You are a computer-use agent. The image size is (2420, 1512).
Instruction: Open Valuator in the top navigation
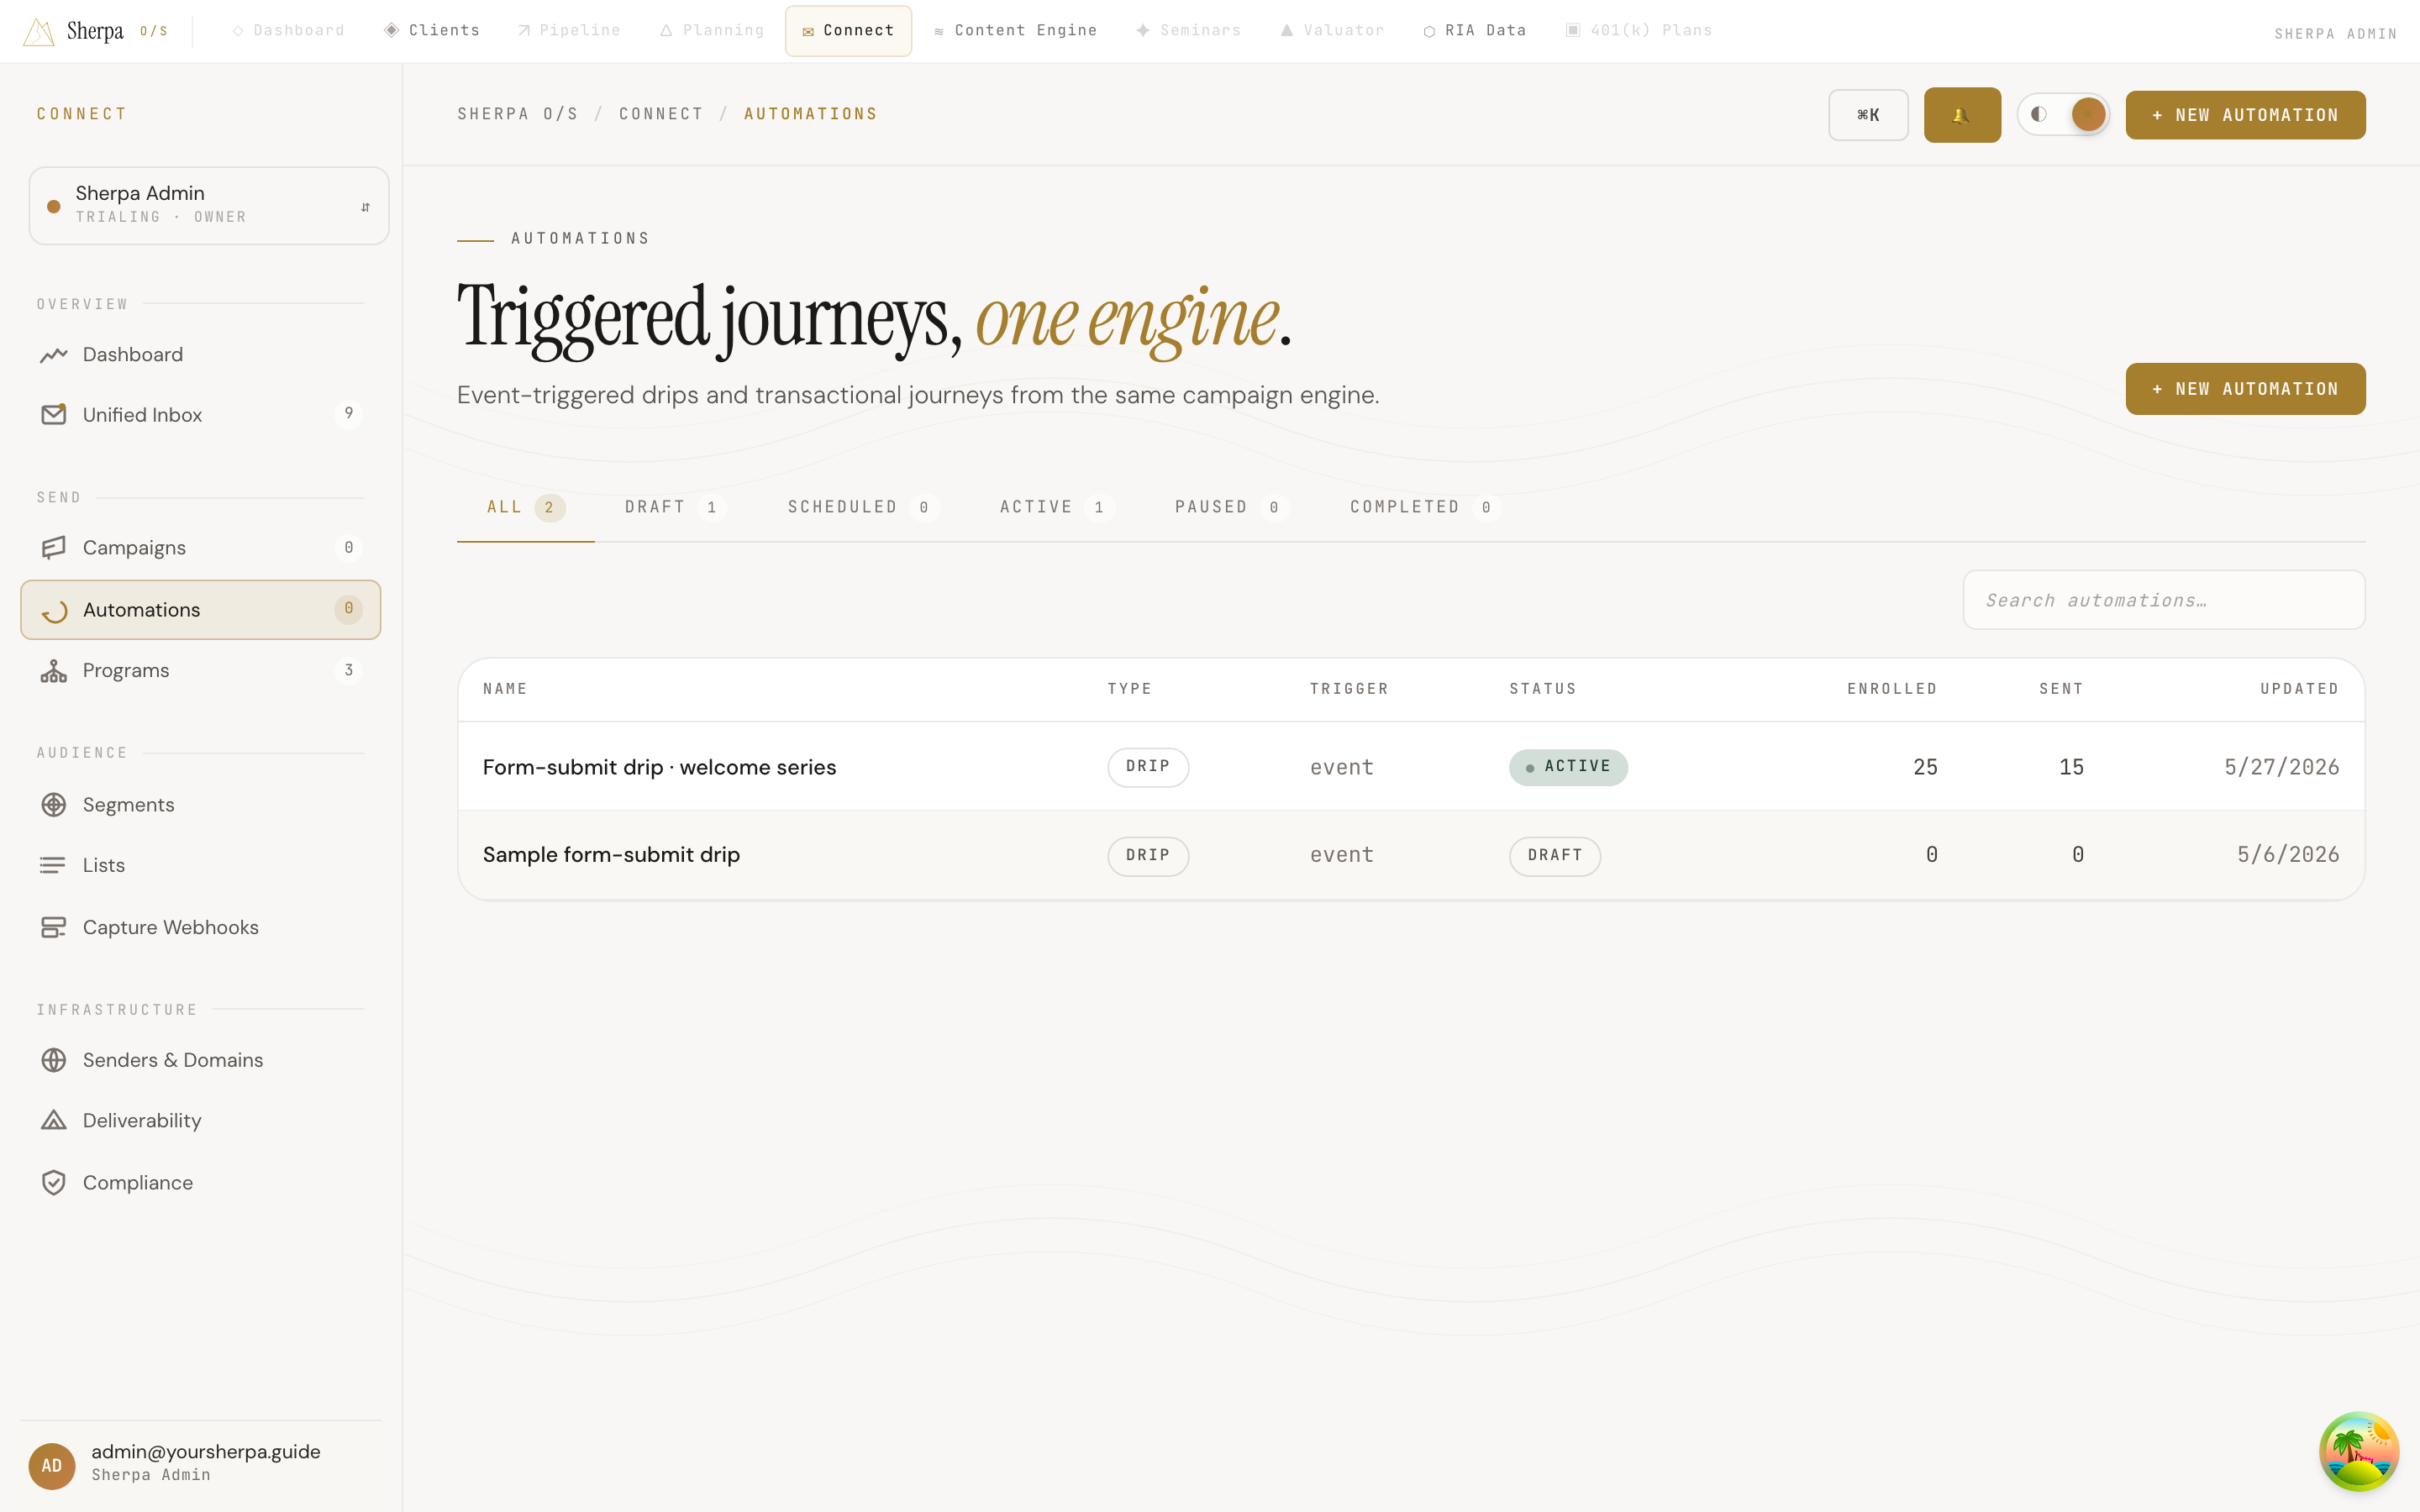click(x=1333, y=31)
